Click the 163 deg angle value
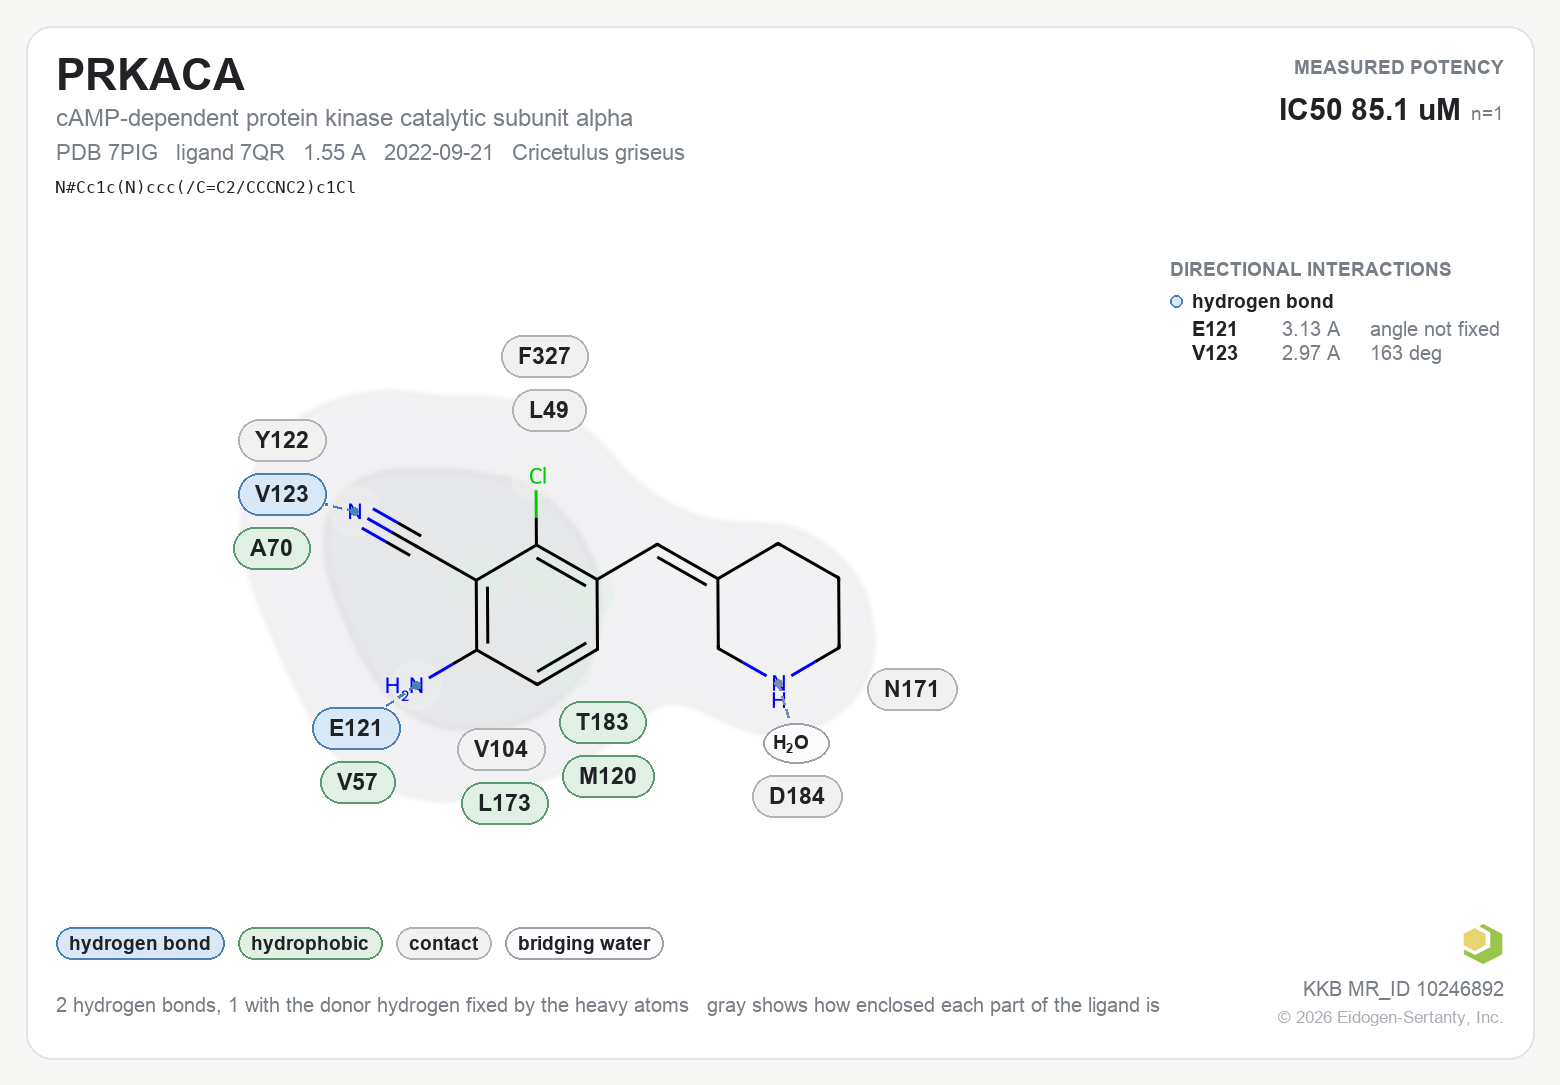1560x1085 pixels. click(1406, 353)
